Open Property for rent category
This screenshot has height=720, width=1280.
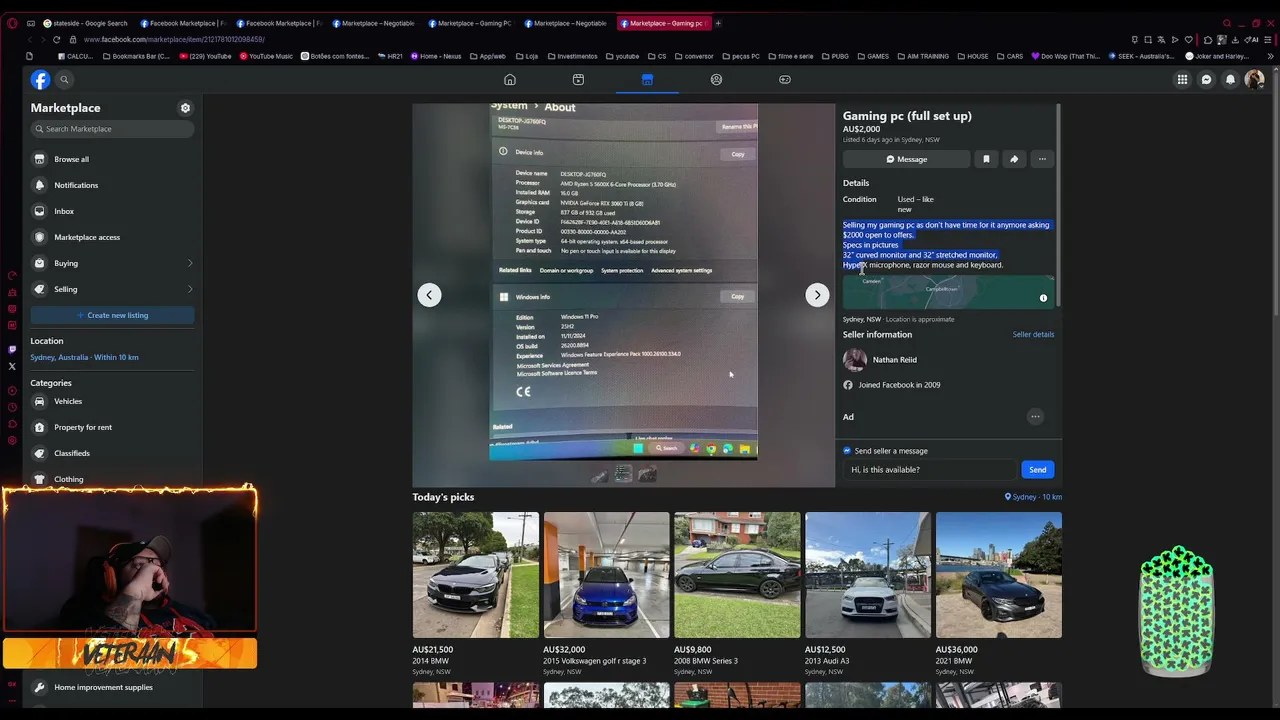[112, 427]
